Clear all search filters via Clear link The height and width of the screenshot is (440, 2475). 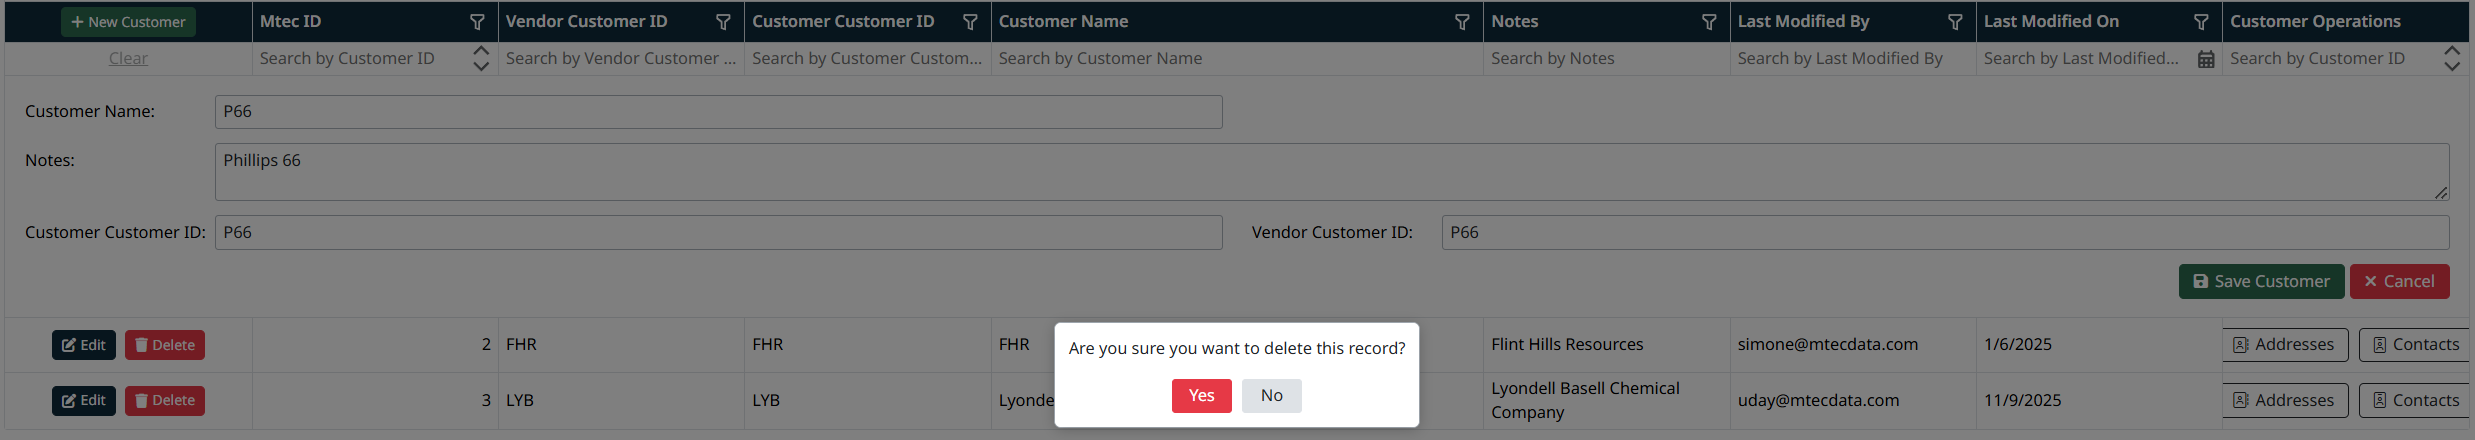point(128,58)
